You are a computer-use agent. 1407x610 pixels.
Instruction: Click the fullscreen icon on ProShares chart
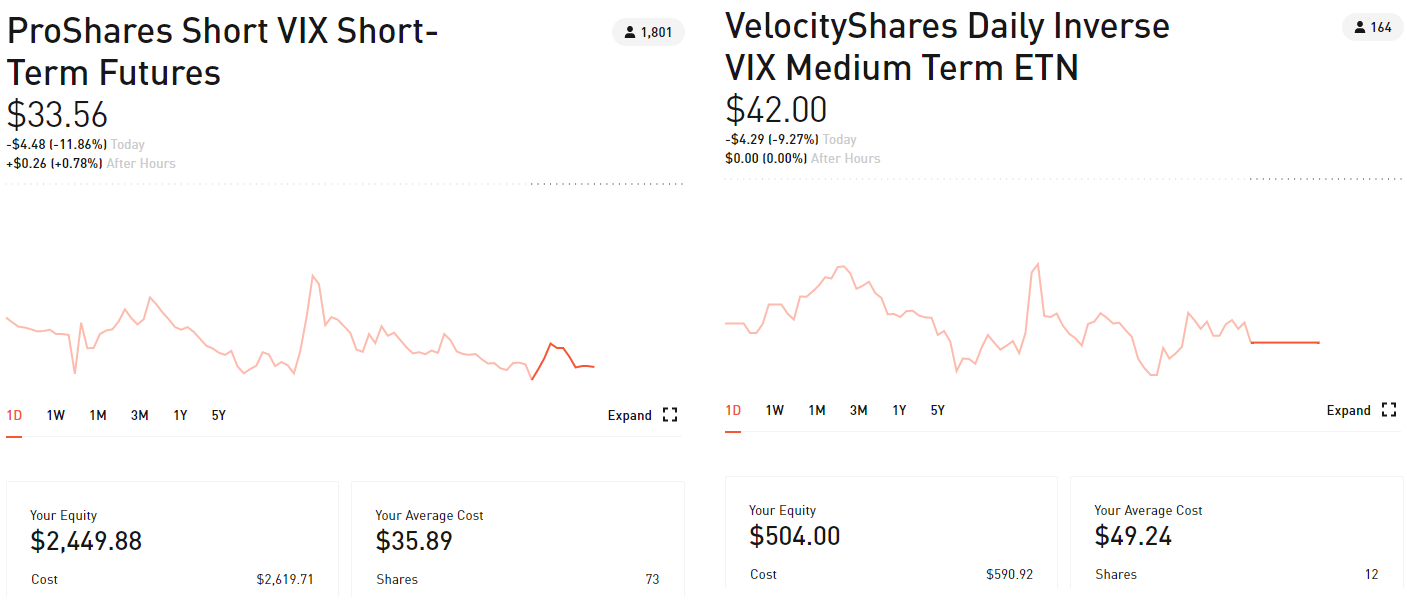[x=670, y=415]
